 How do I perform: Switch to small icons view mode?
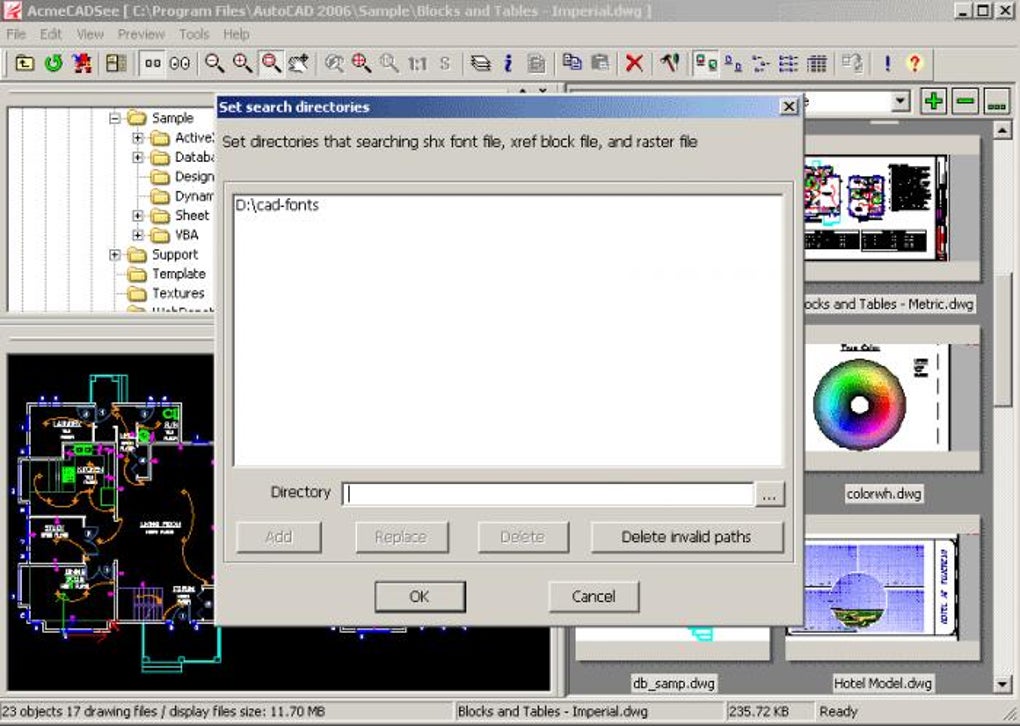click(733, 63)
